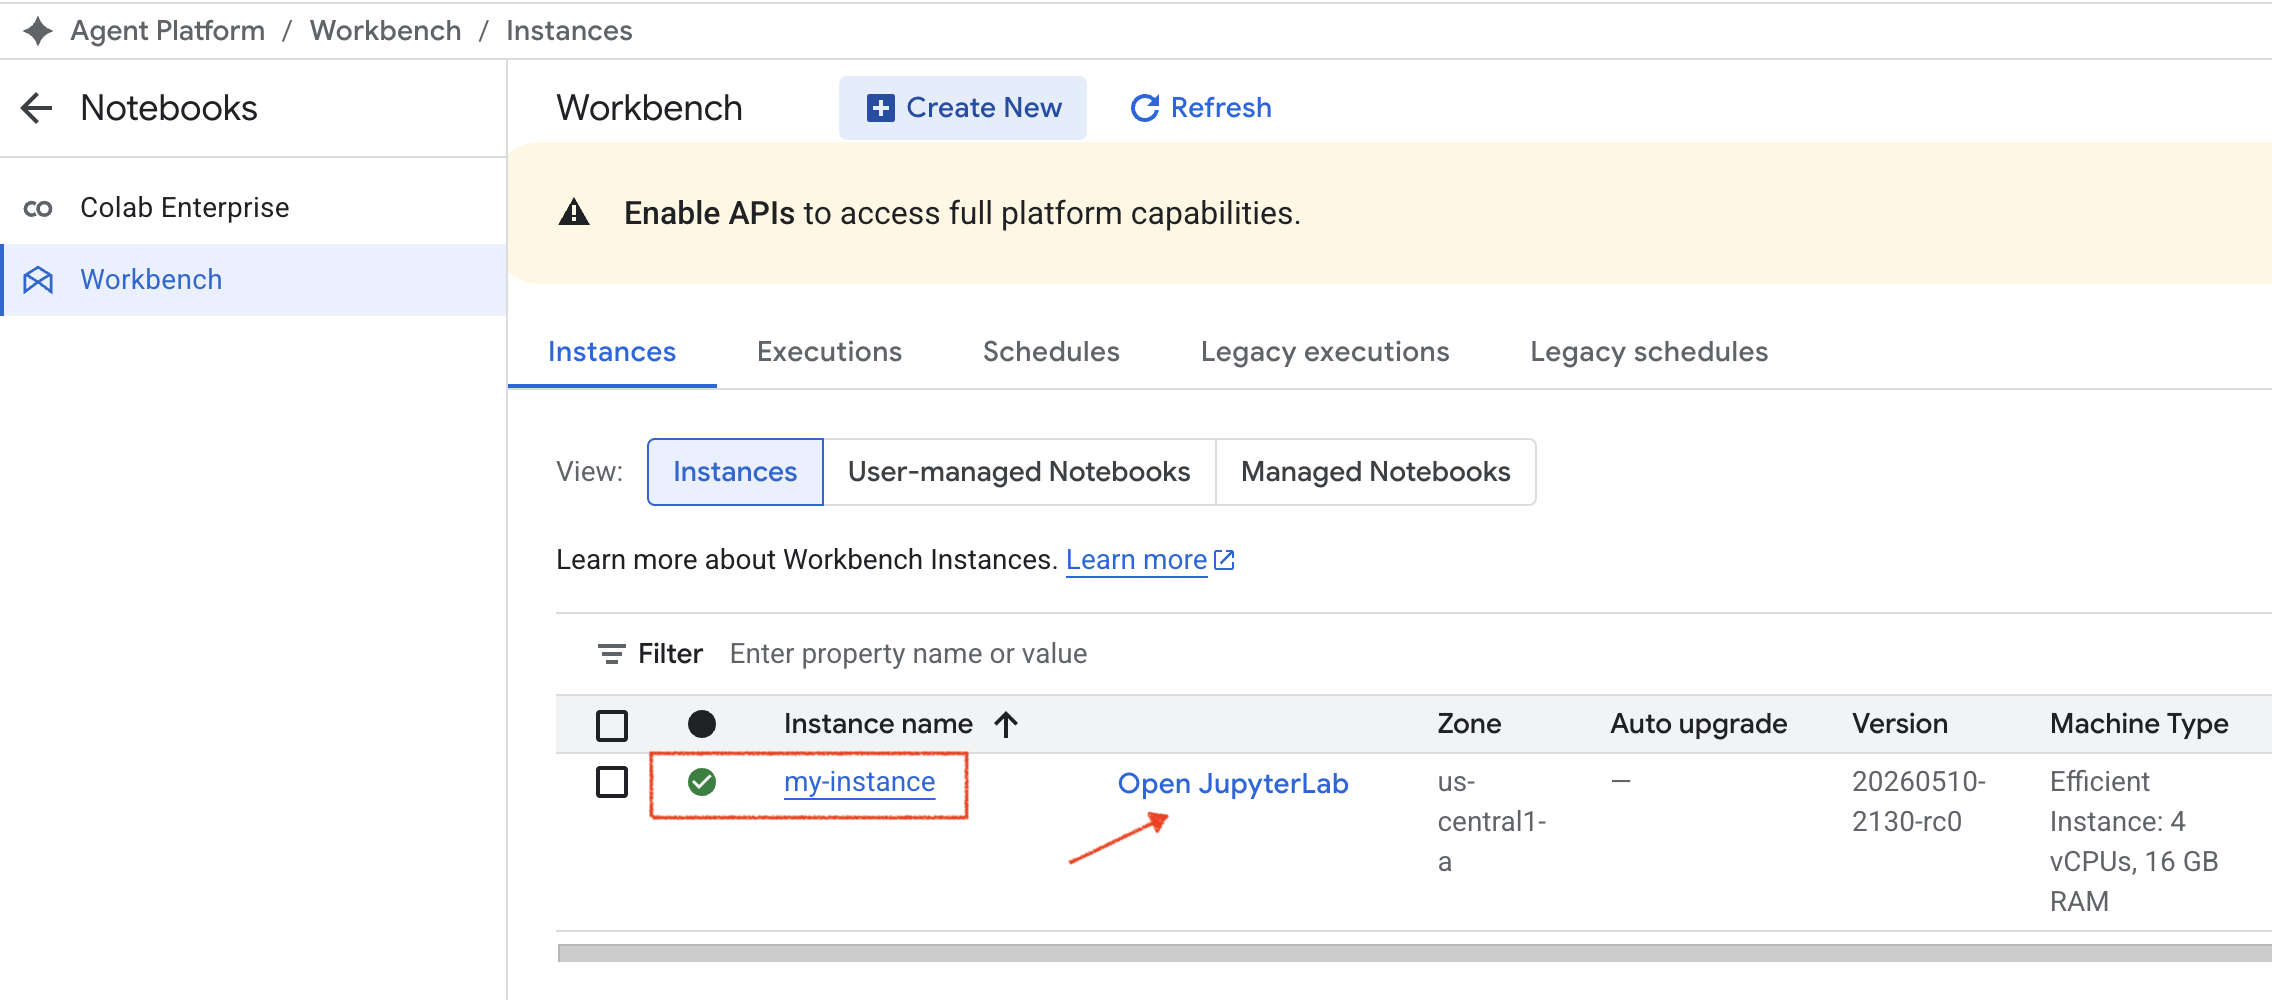Switch to the Instances tab

pos(612,352)
